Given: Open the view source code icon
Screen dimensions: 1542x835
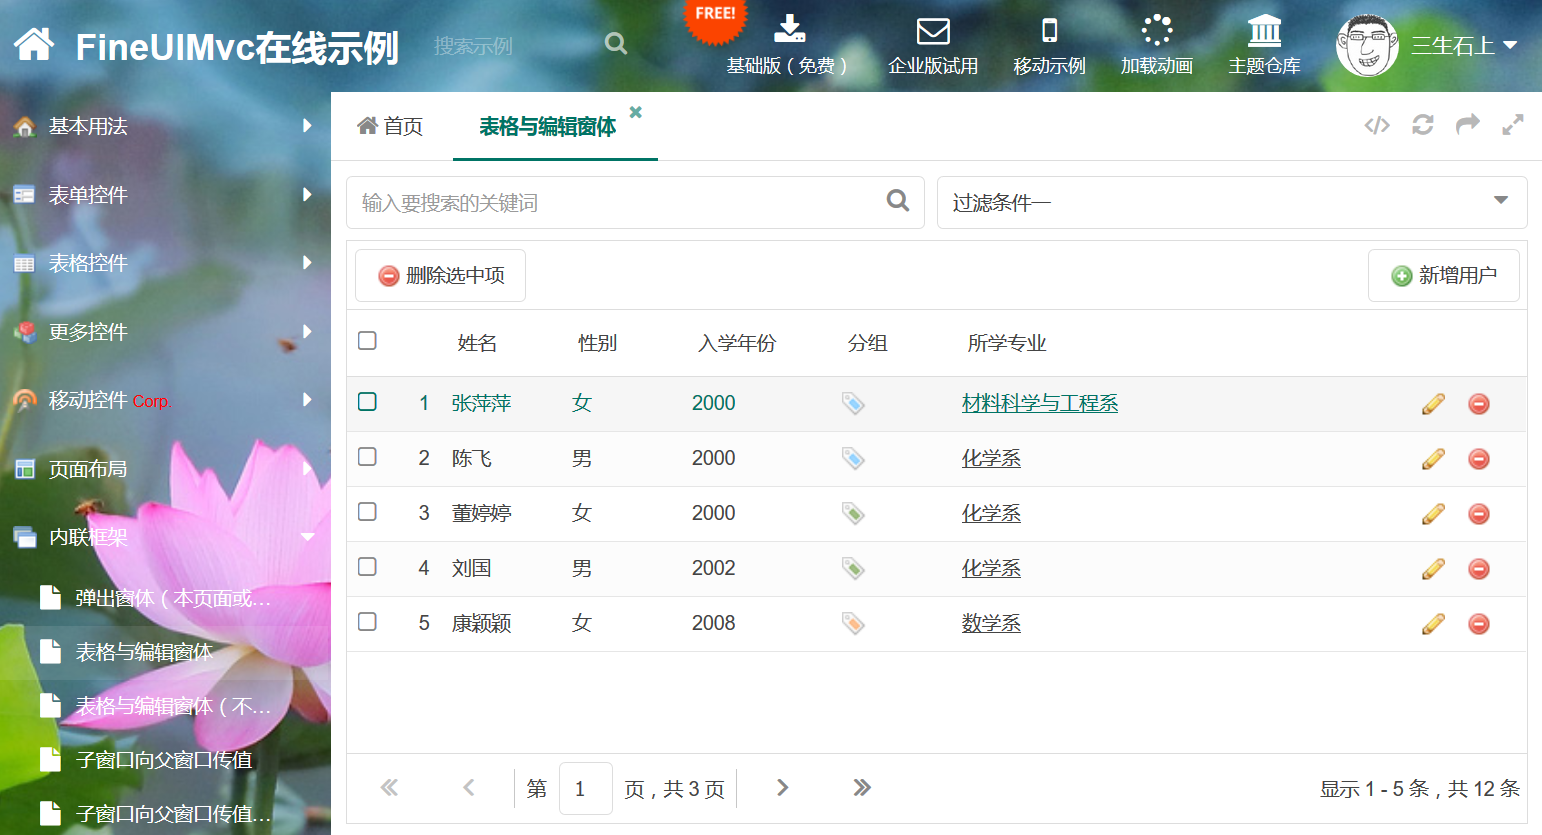Looking at the screenshot, I should point(1377,125).
